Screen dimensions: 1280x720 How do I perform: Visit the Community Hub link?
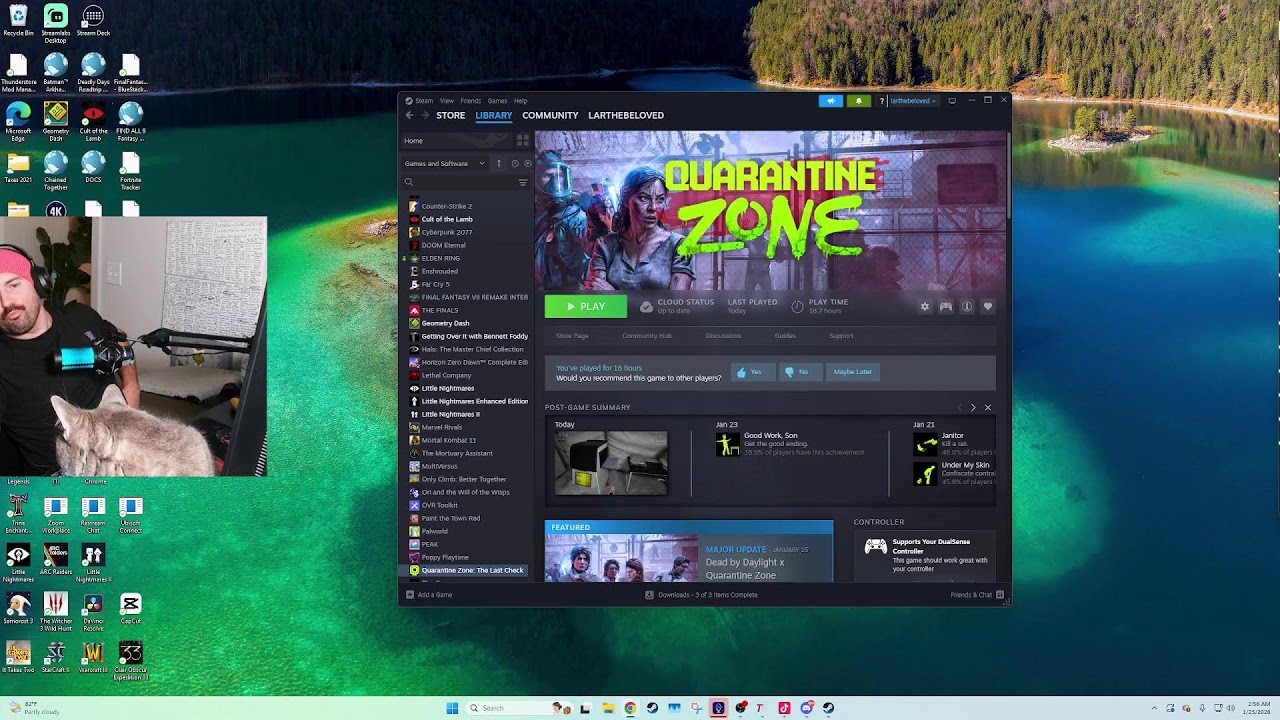pos(647,336)
